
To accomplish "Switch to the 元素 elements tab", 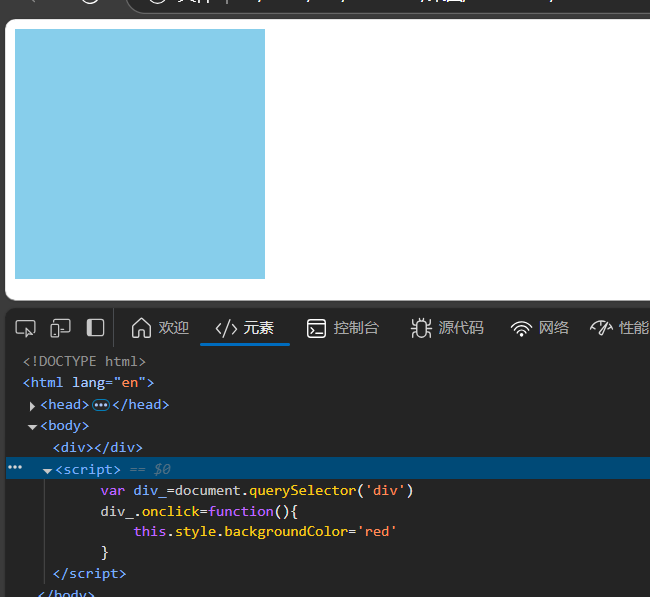I will (245, 328).
